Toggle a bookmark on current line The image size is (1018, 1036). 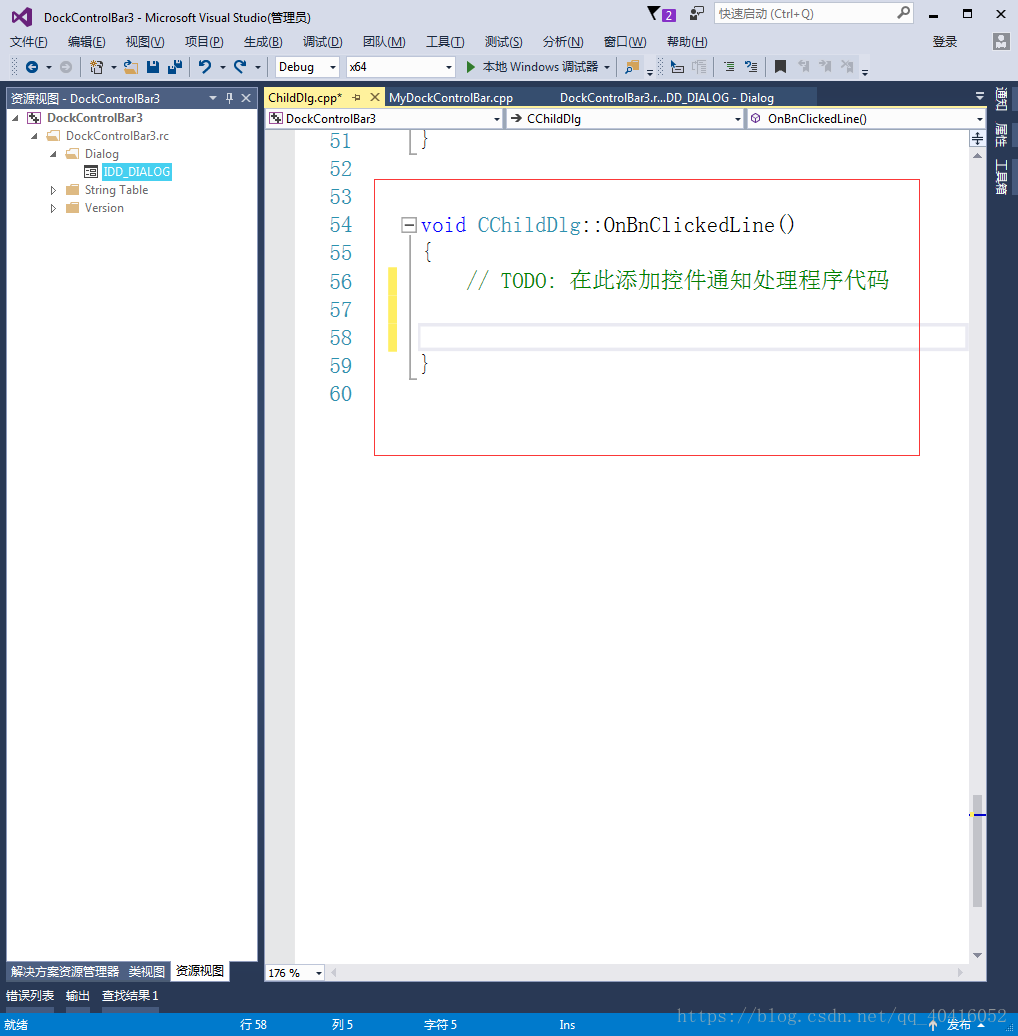(x=780, y=67)
